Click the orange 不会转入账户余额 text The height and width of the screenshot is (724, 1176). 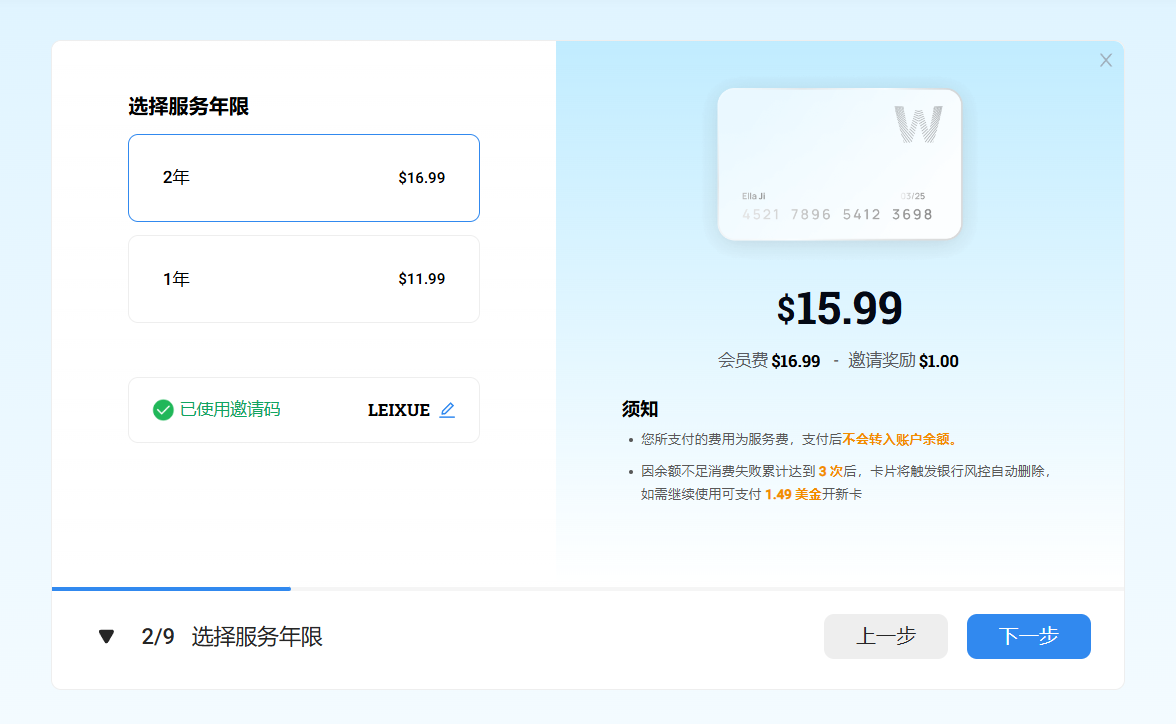coord(899,439)
